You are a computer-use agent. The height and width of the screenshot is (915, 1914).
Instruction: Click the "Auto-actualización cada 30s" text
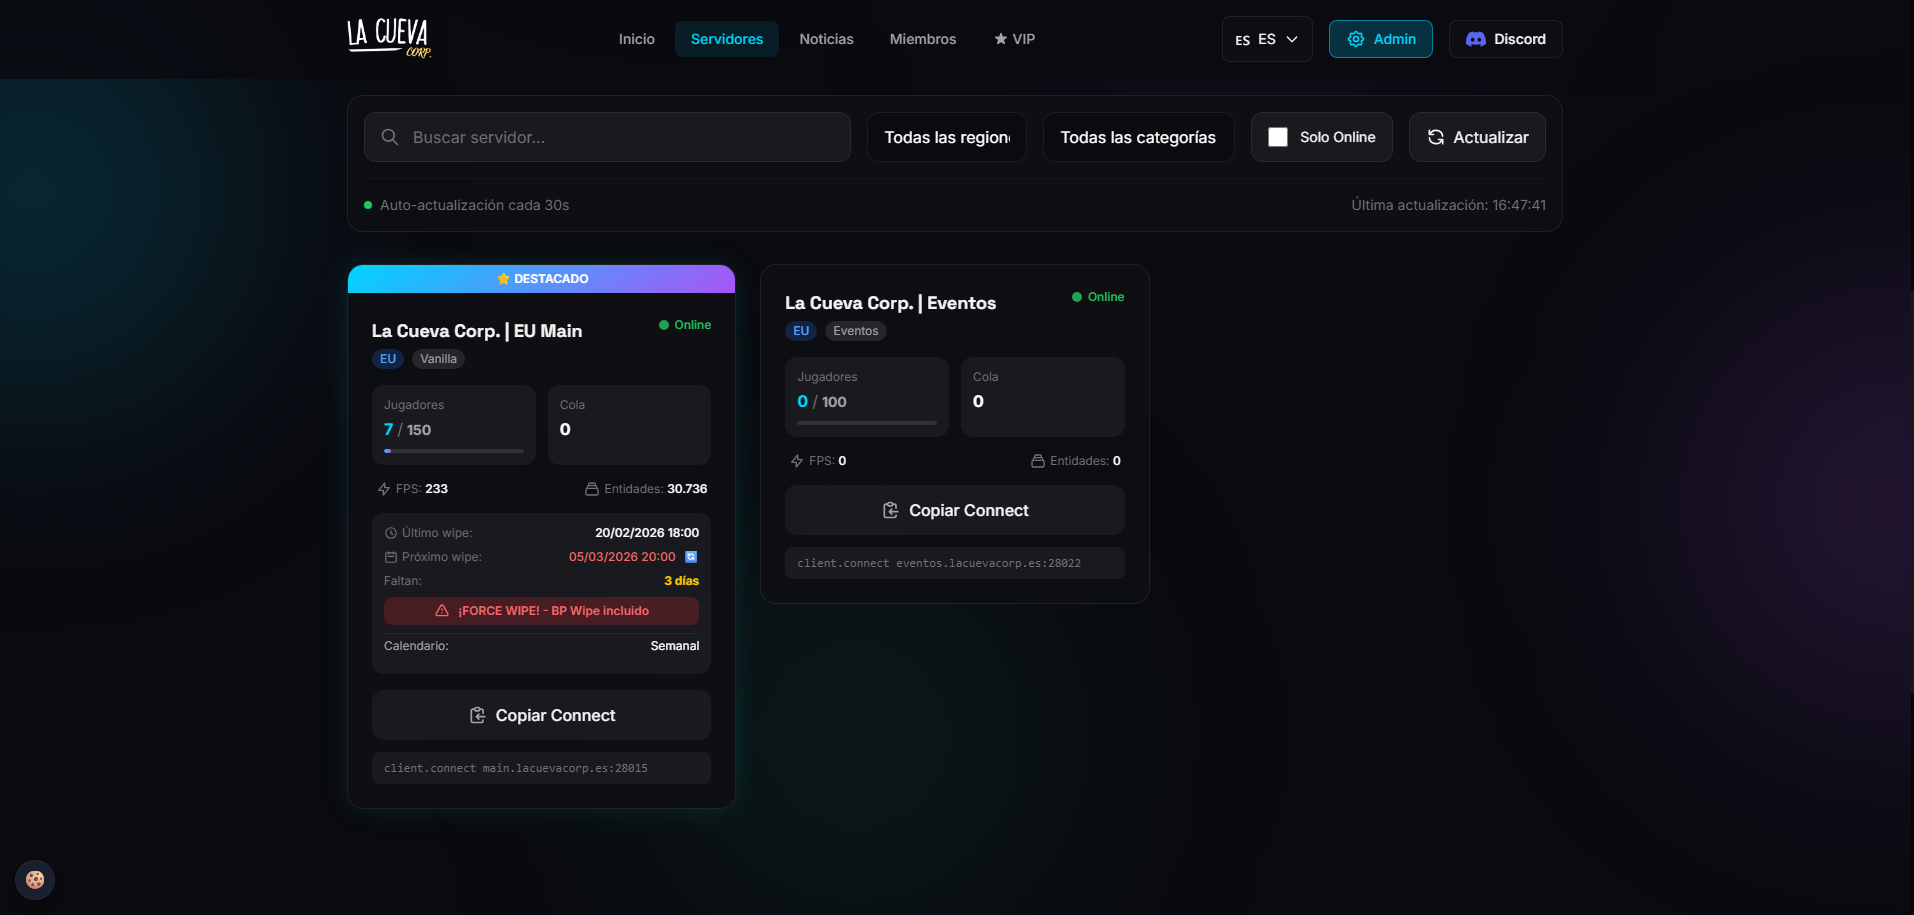pyautogui.click(x=474, y=205)
